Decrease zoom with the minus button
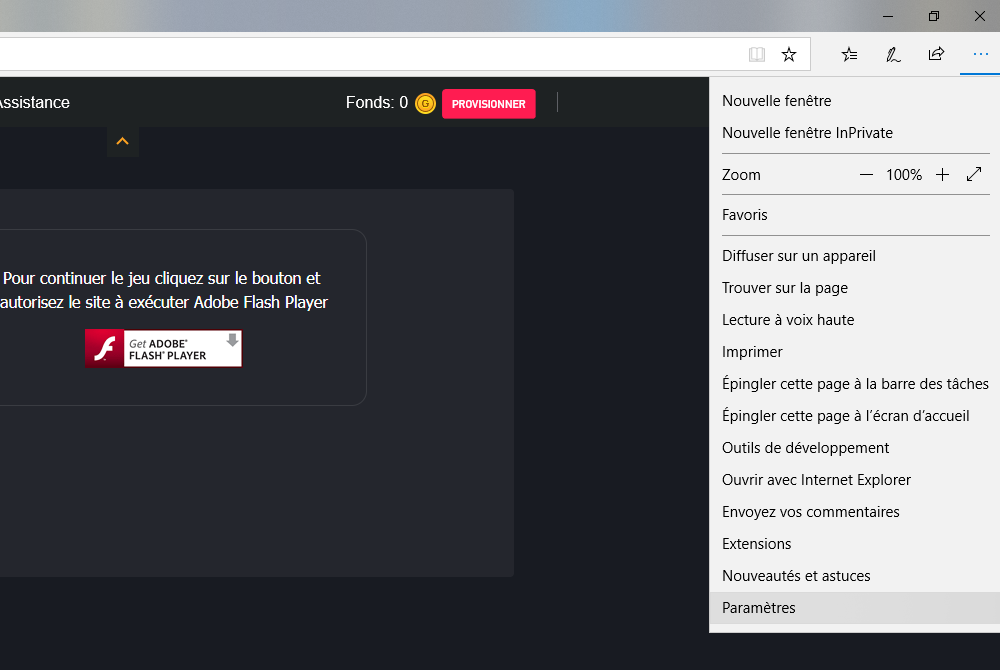Viewport: 1000px width, 670px height. click(866, 175)
